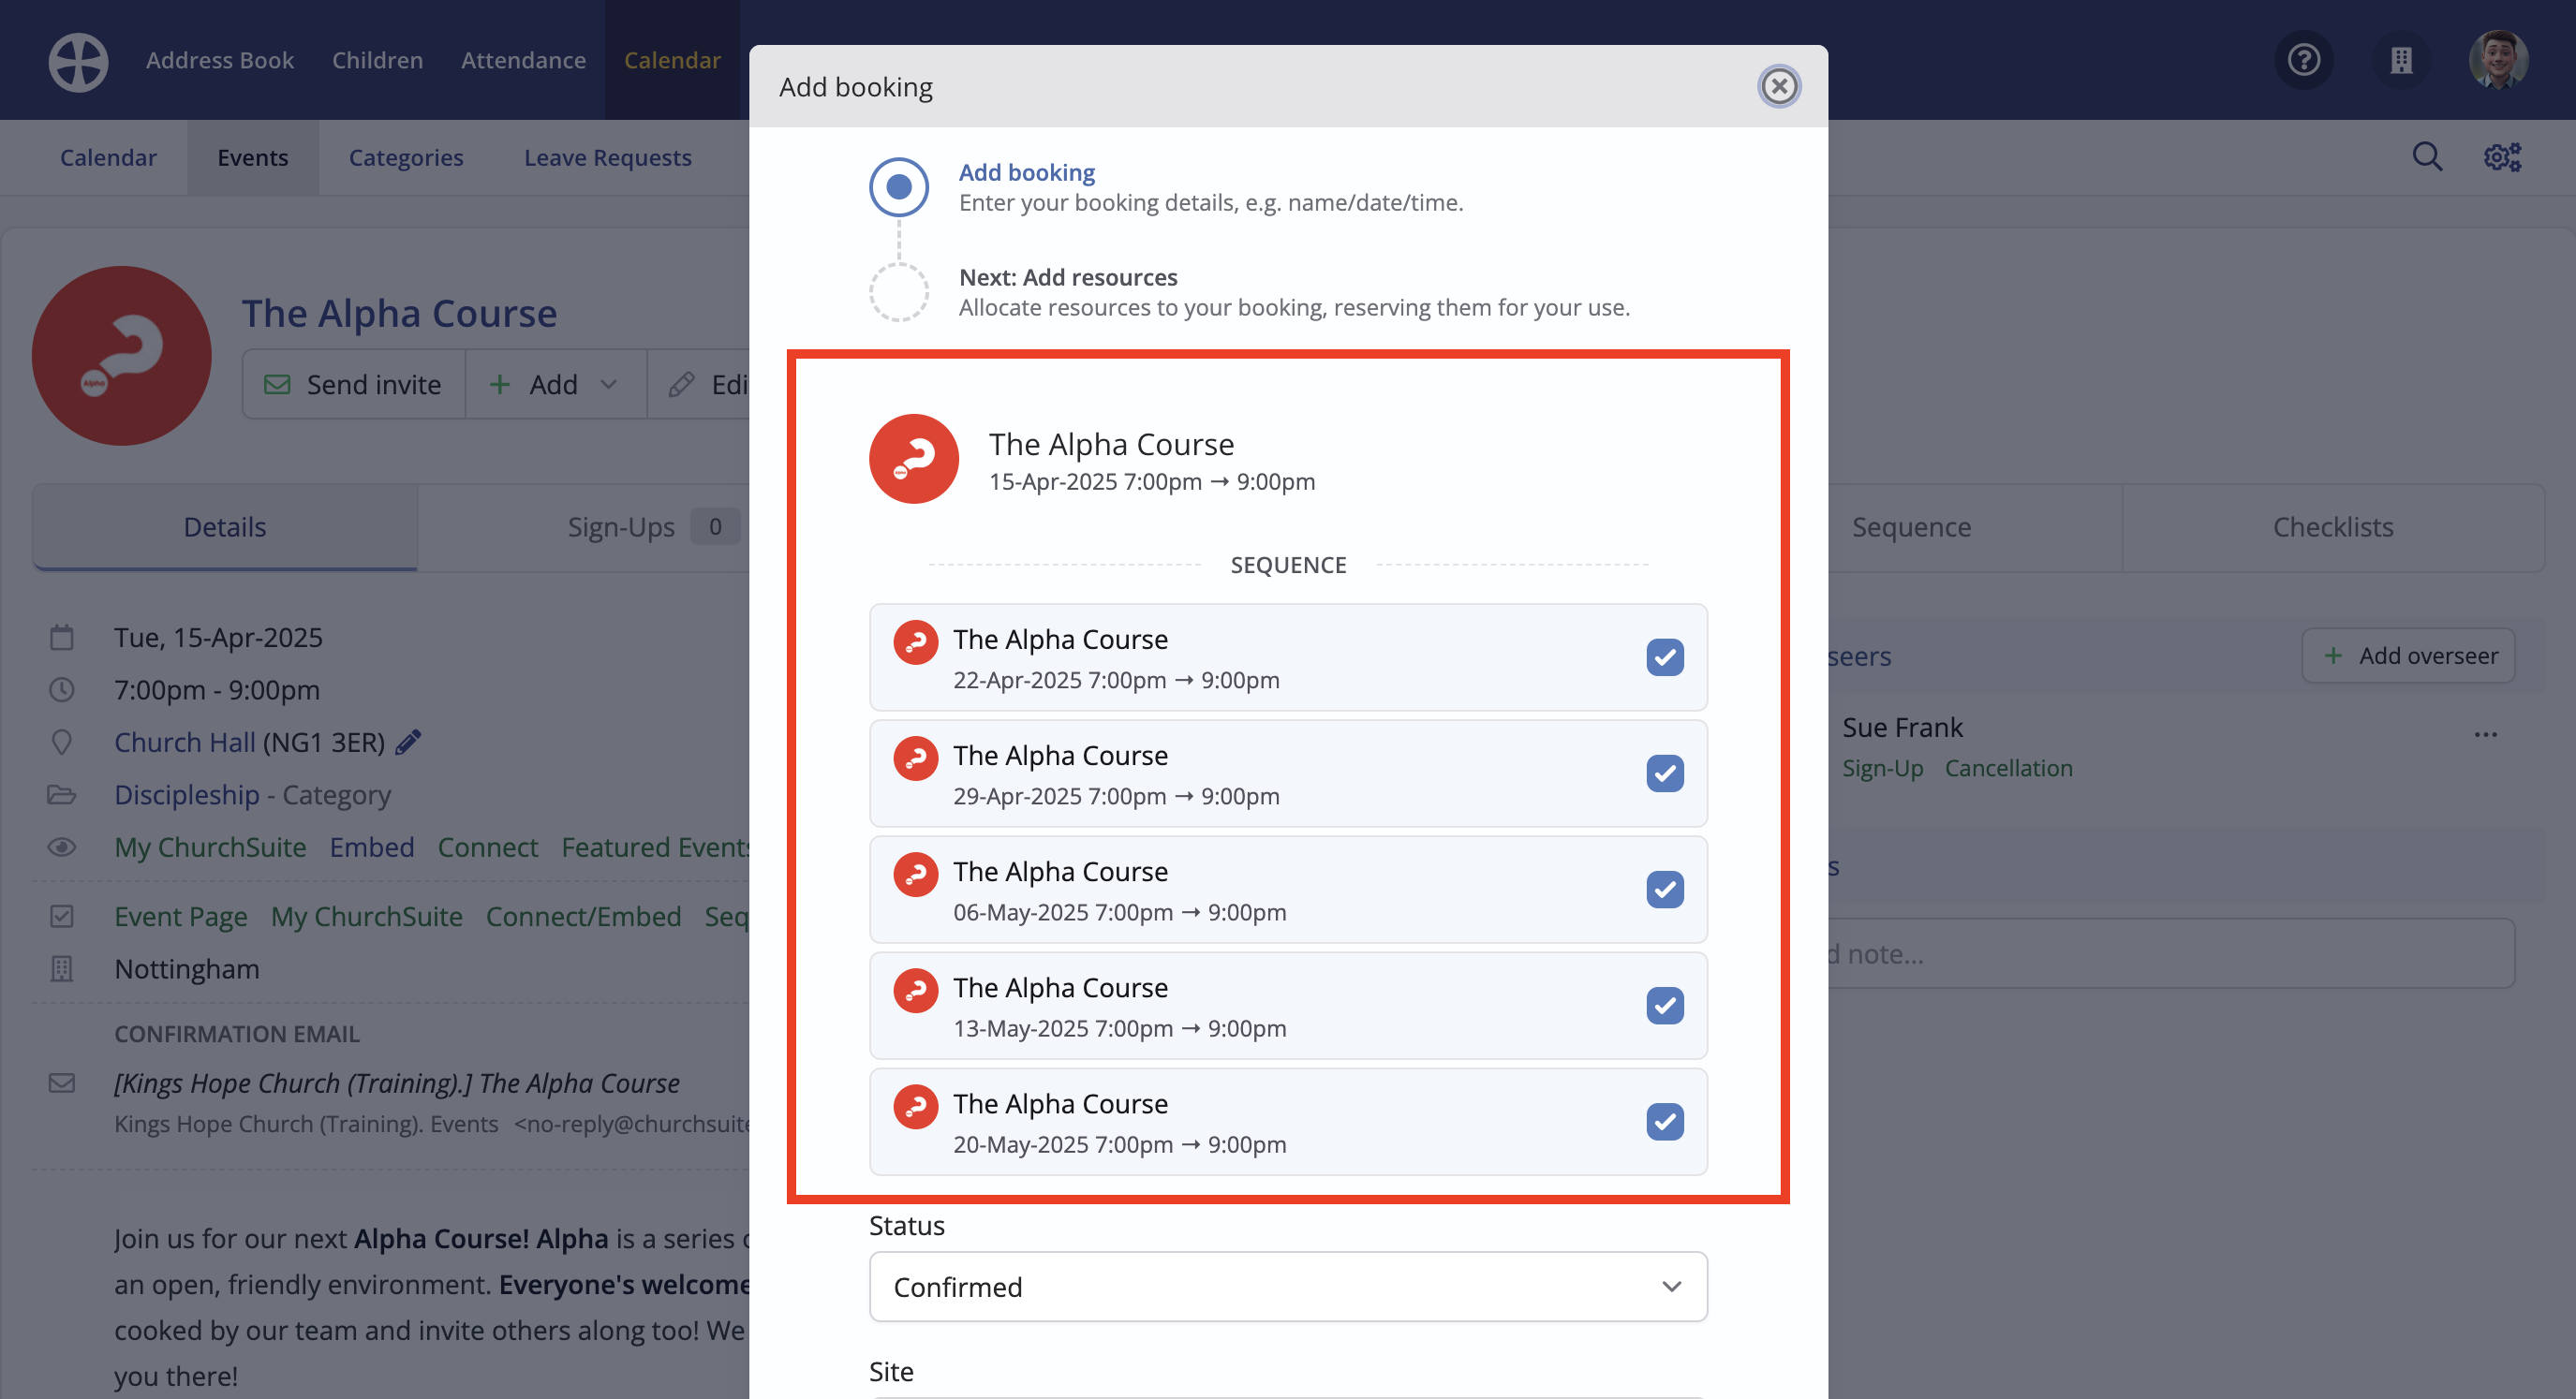
Task: Click Sue Frank's Sign-Up link
Action: pyautogui.click(x=1883, y=768)
